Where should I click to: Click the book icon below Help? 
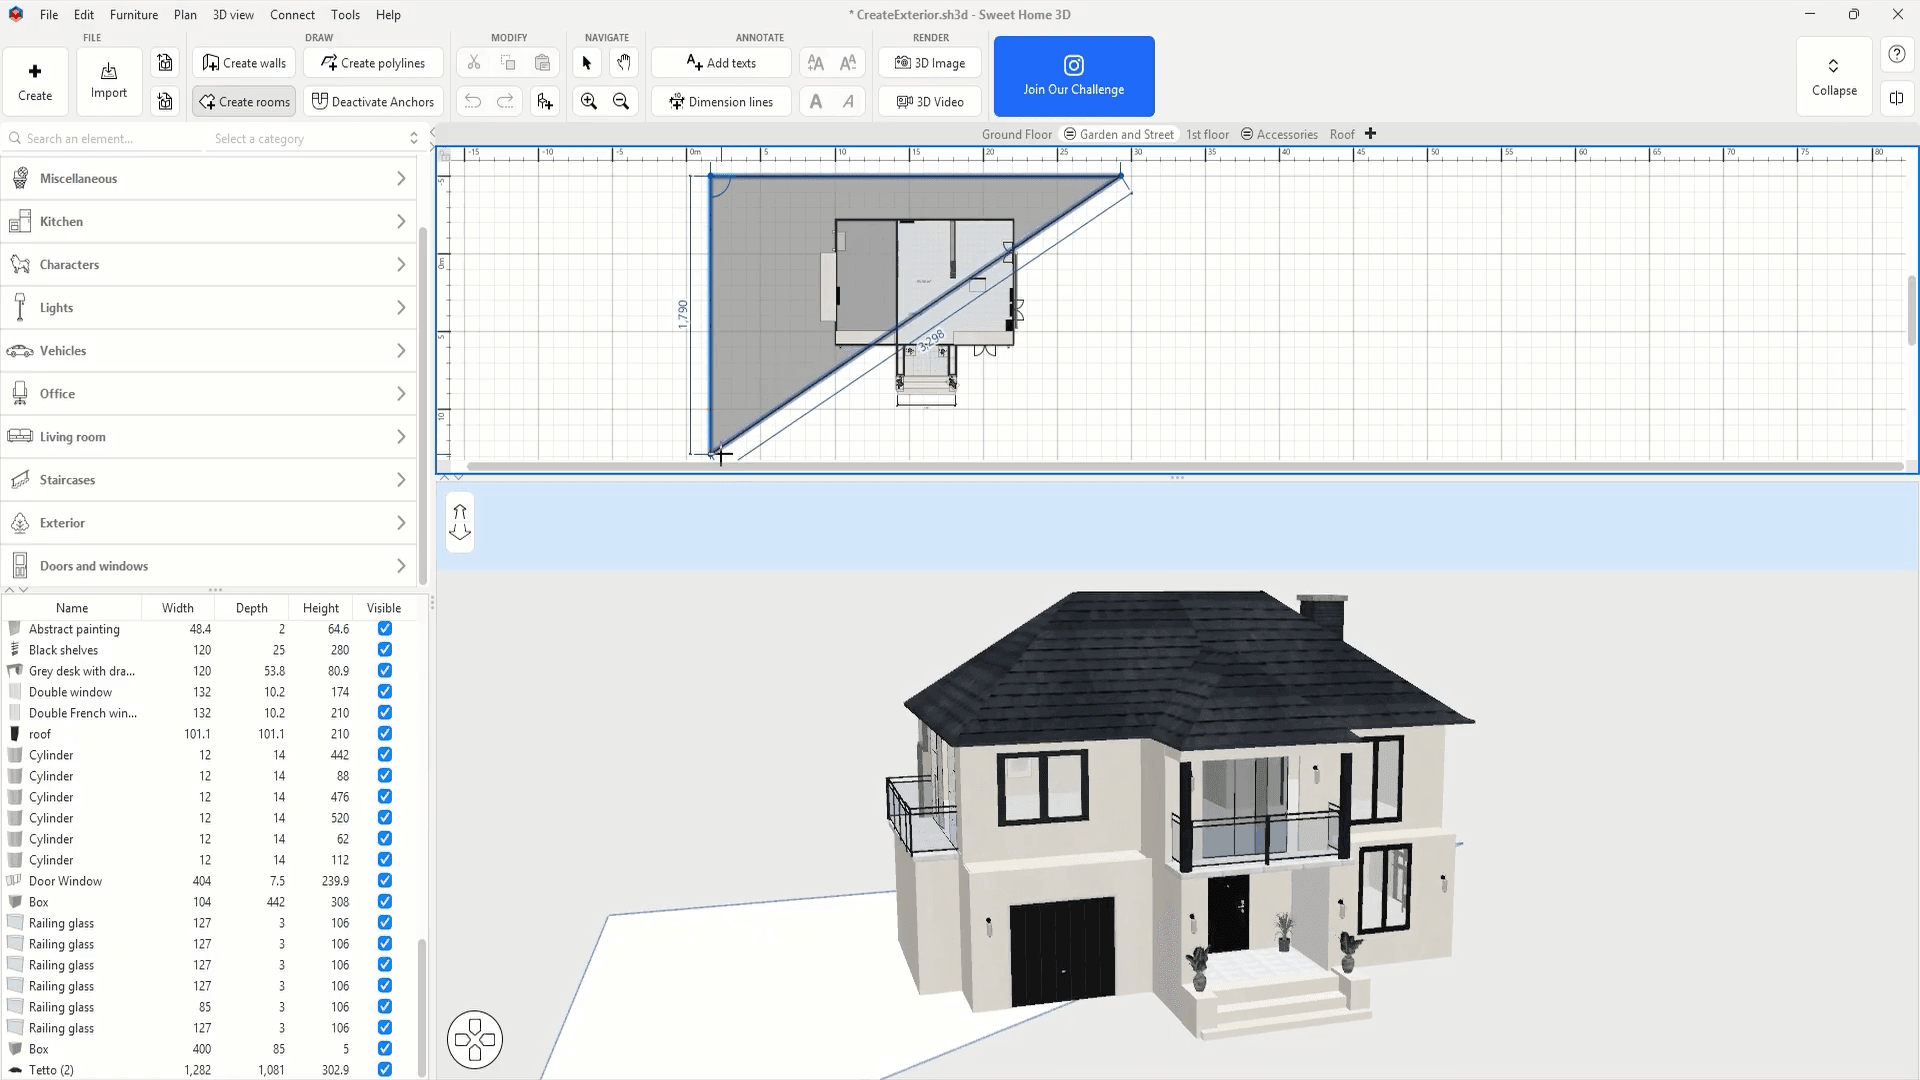(1897, 97)
